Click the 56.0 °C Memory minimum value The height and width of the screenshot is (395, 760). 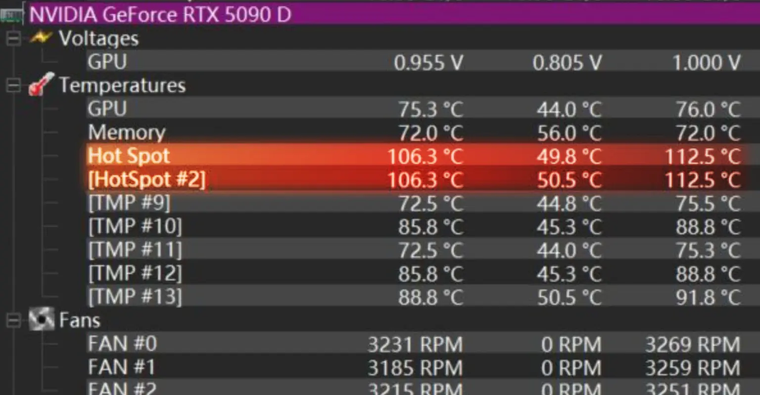point(569,133)
